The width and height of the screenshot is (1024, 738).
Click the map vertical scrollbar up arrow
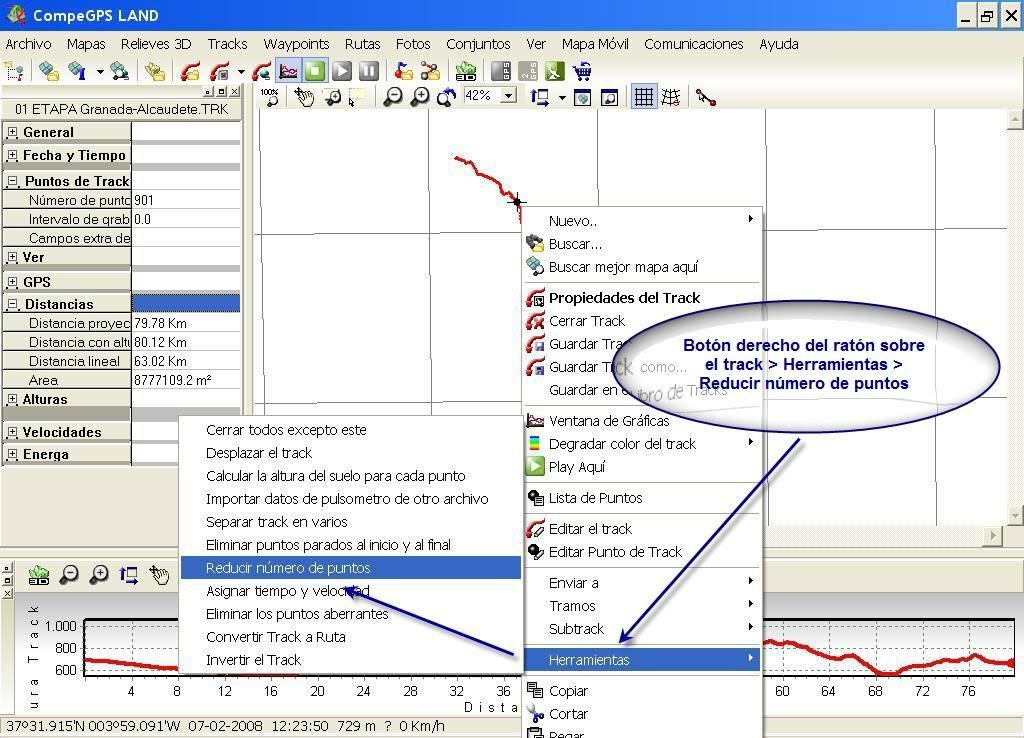[1016, 120]
